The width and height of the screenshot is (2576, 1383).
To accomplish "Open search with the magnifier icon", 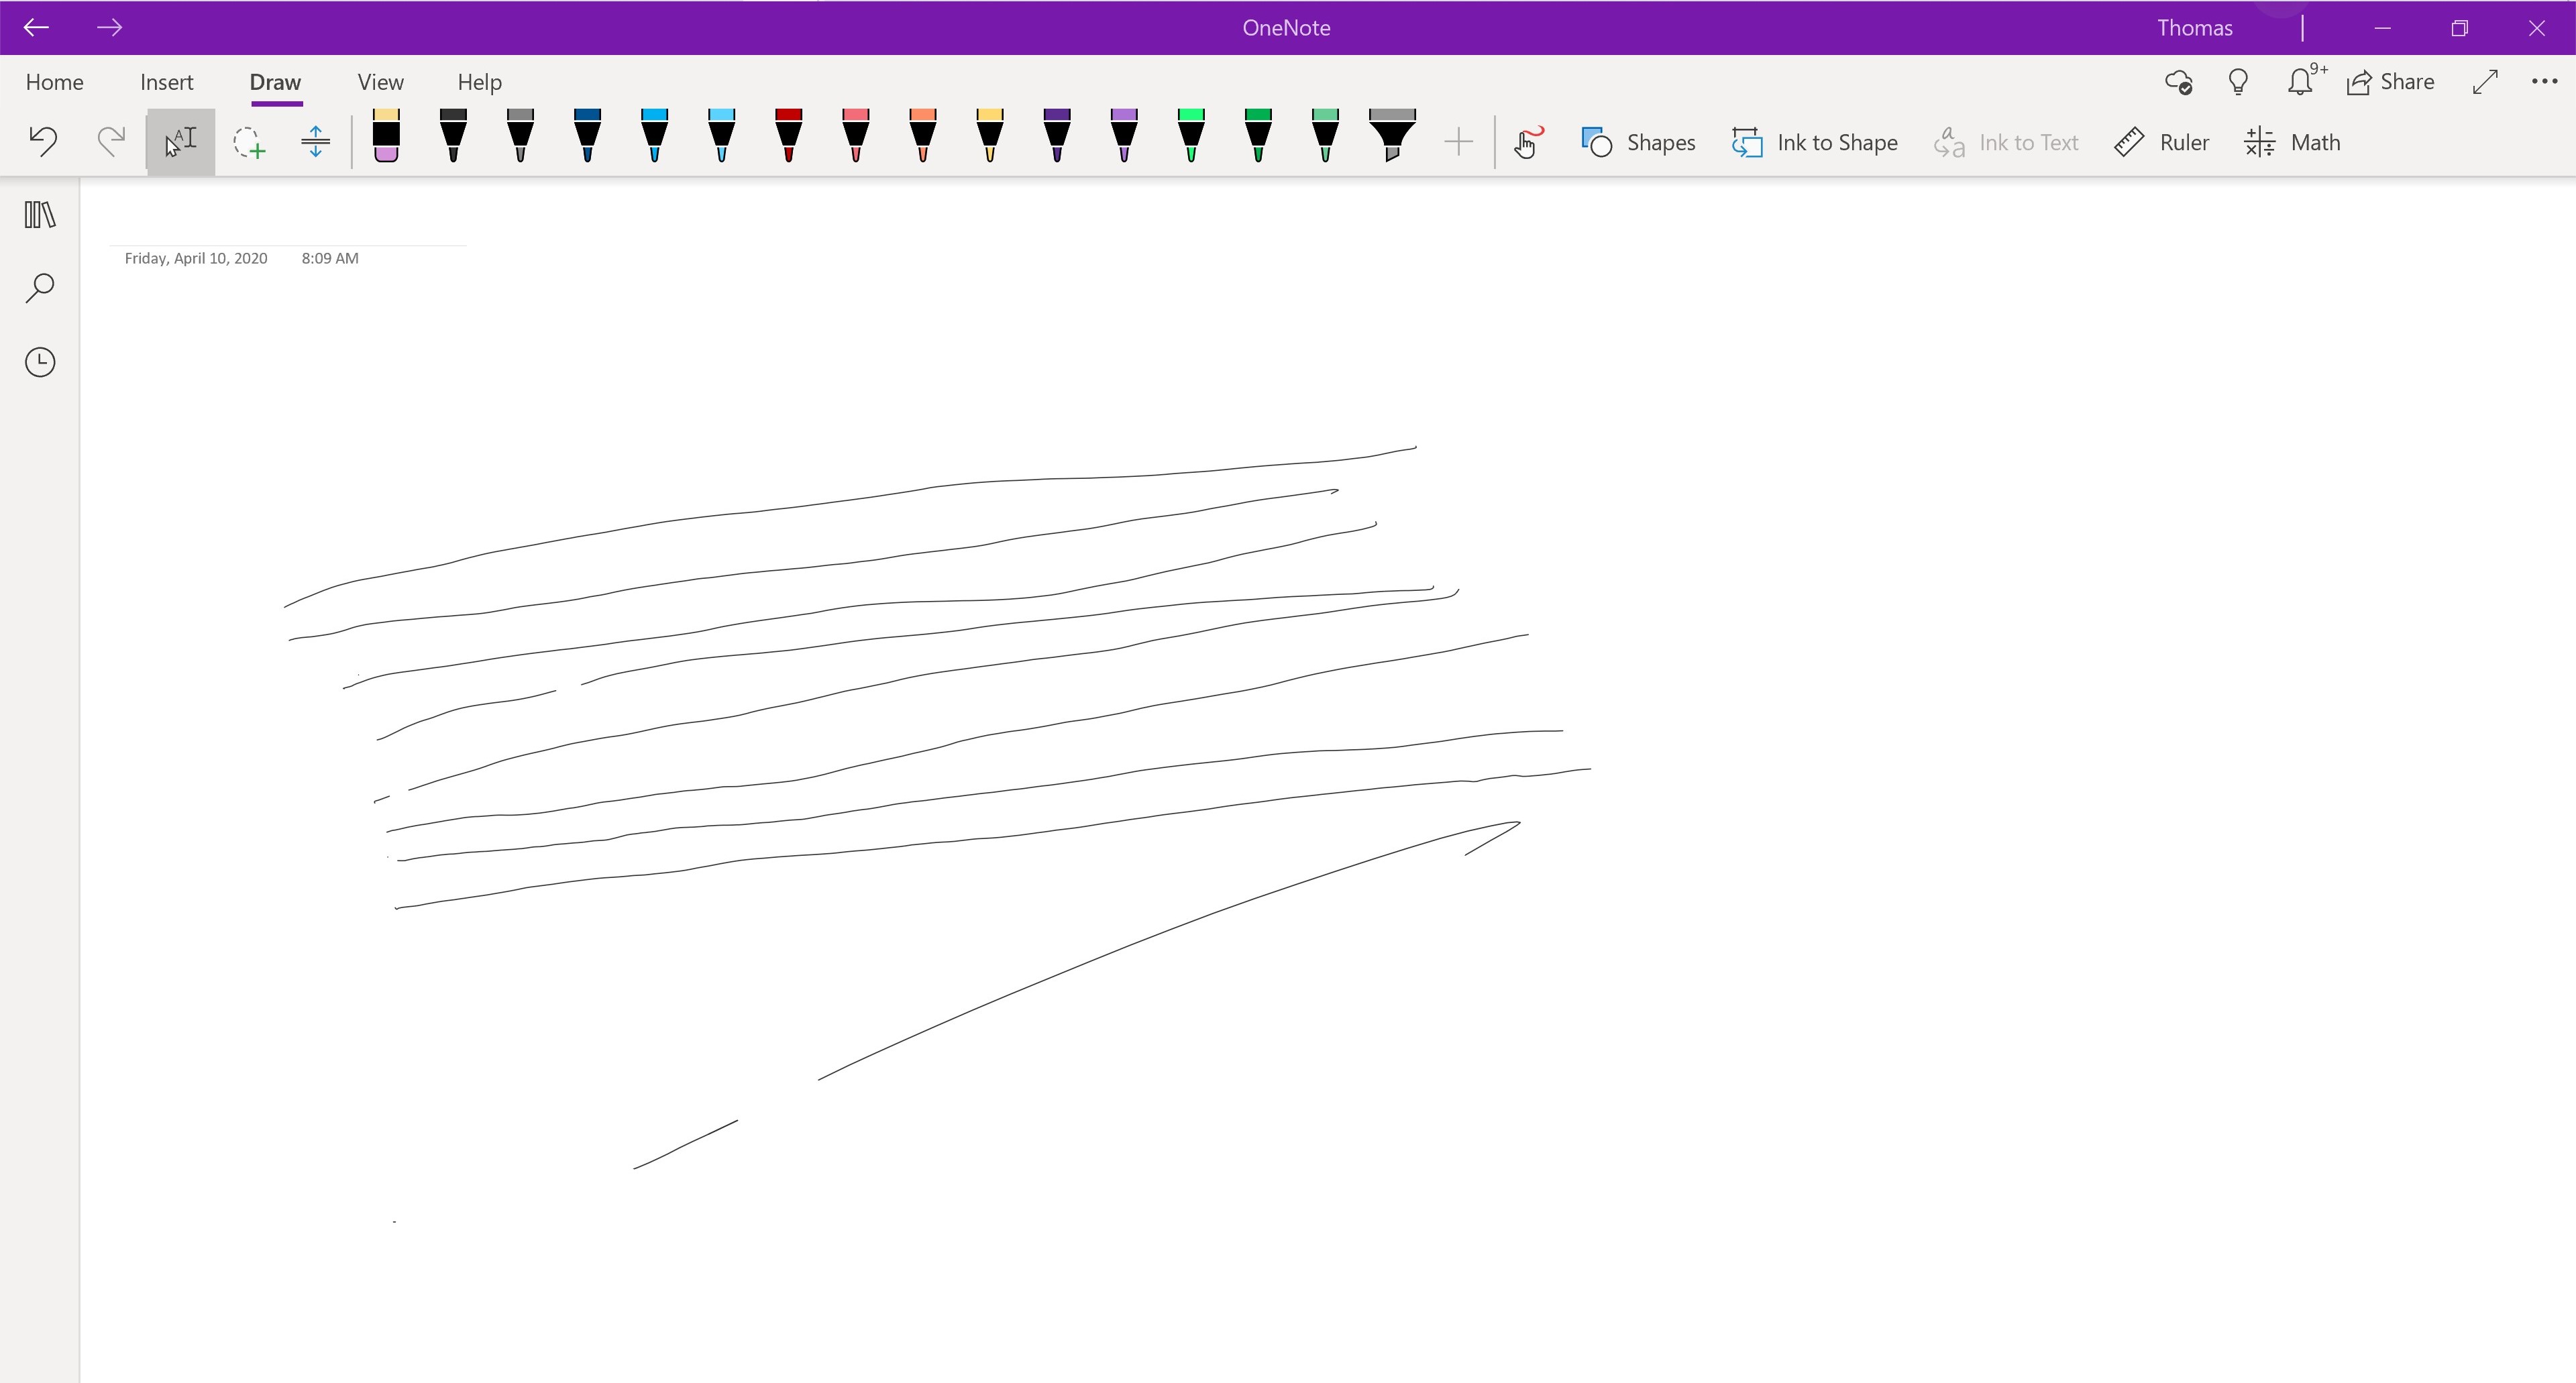I will point(40,288).
